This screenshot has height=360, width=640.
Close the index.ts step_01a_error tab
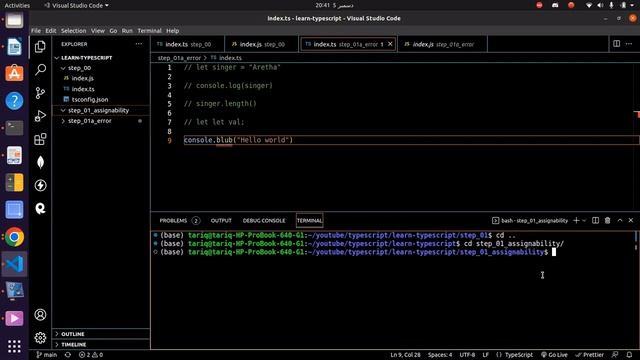(390, 44)
